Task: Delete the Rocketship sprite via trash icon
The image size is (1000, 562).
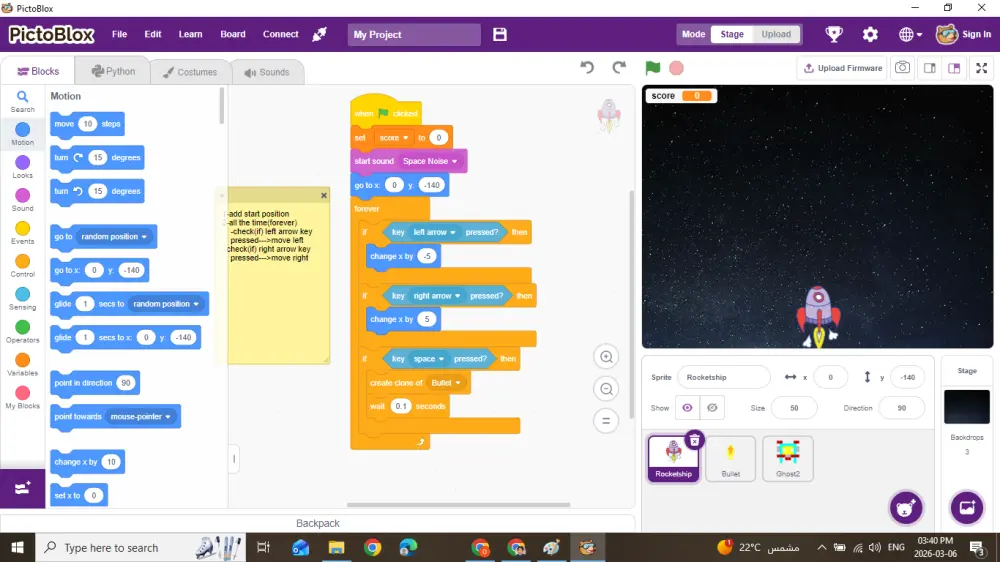Action: (694, 440)
